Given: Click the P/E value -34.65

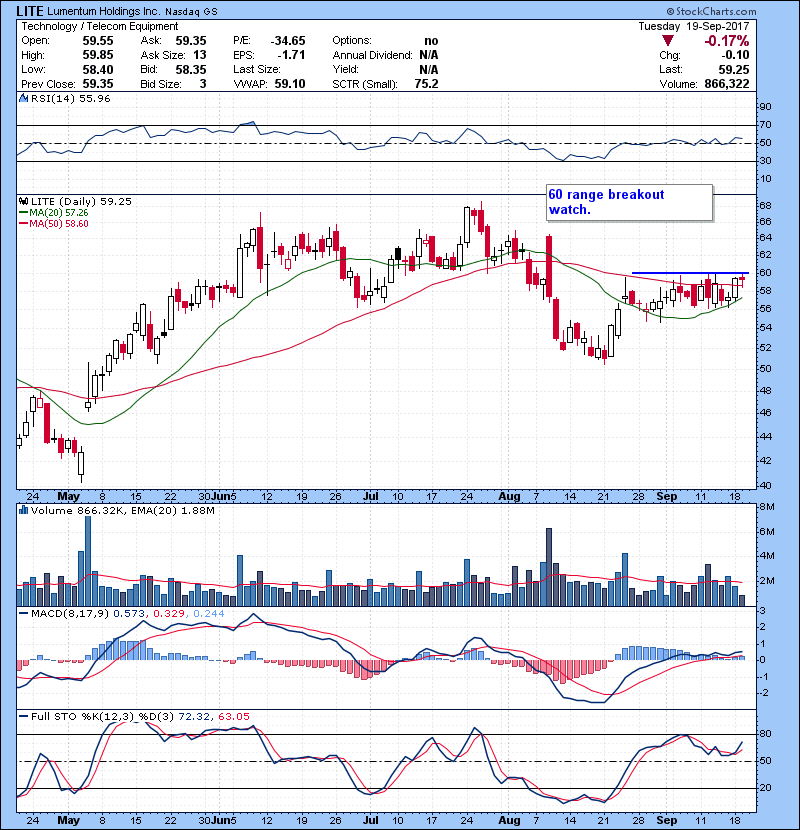Looking at the screenshot, I should (288, 41).
